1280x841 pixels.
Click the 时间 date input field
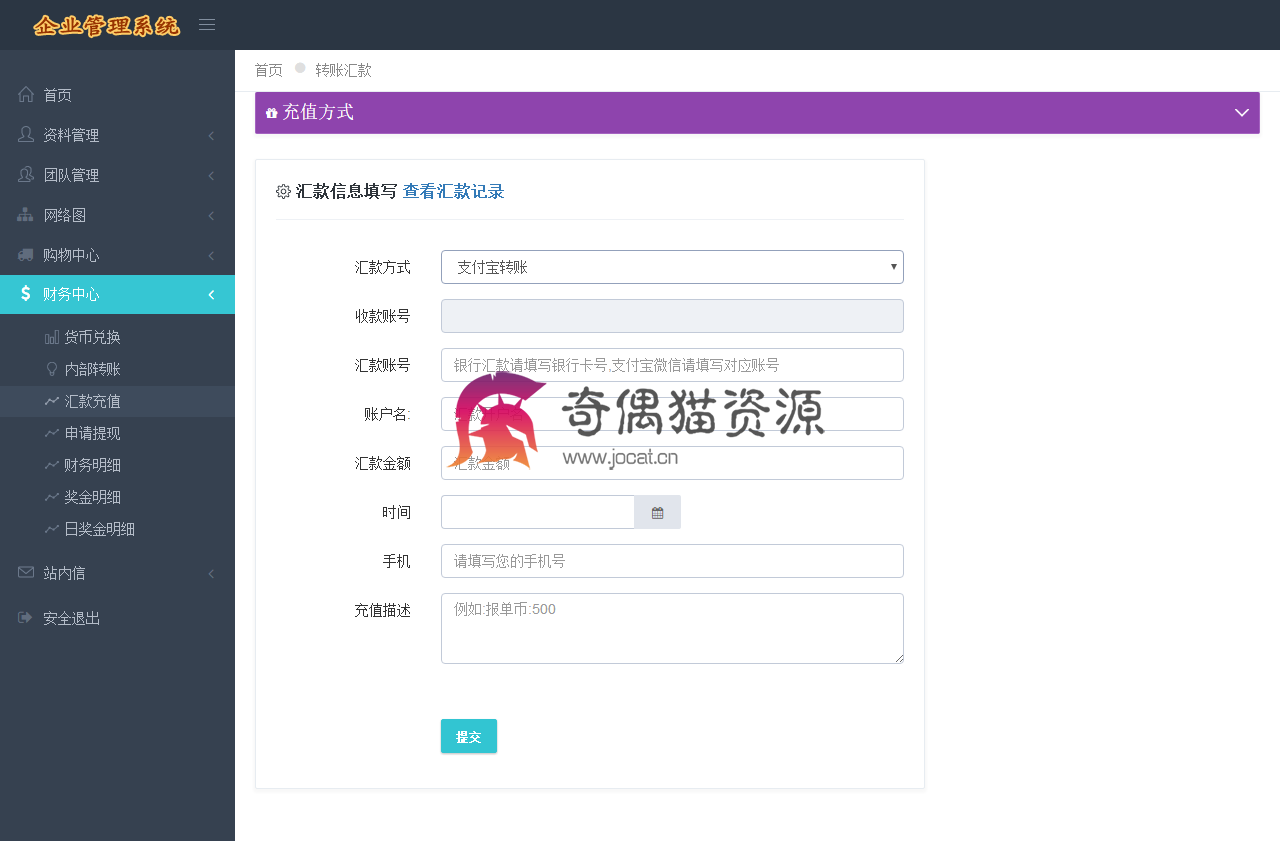click(x=538, y=512)
